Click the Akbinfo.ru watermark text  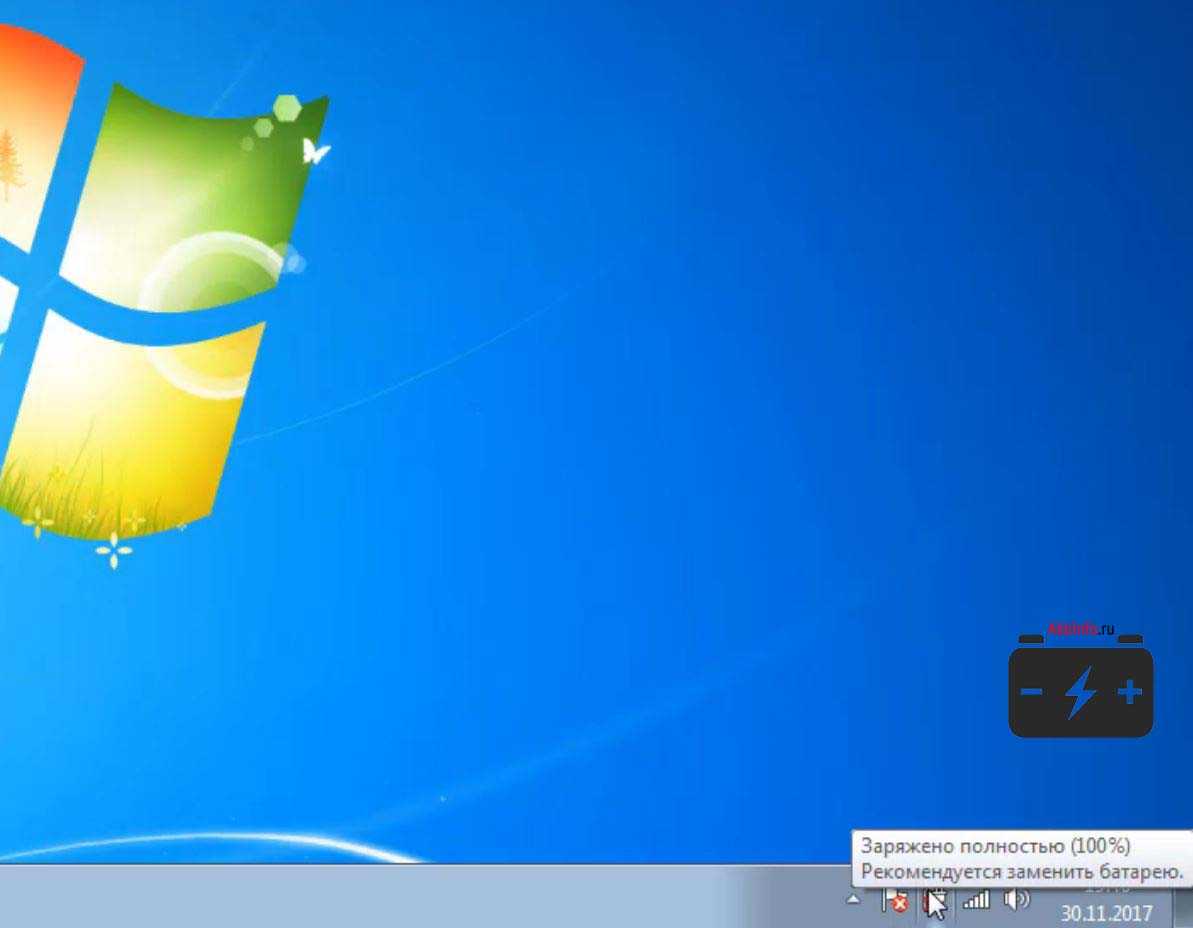1080,630
